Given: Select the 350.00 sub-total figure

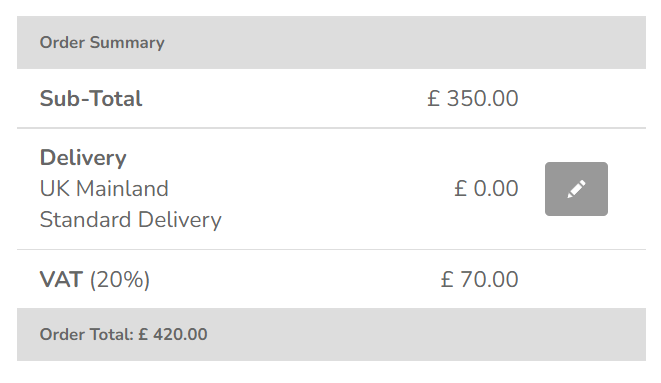Looking at the screenshot, I should (x=482, y=99).
